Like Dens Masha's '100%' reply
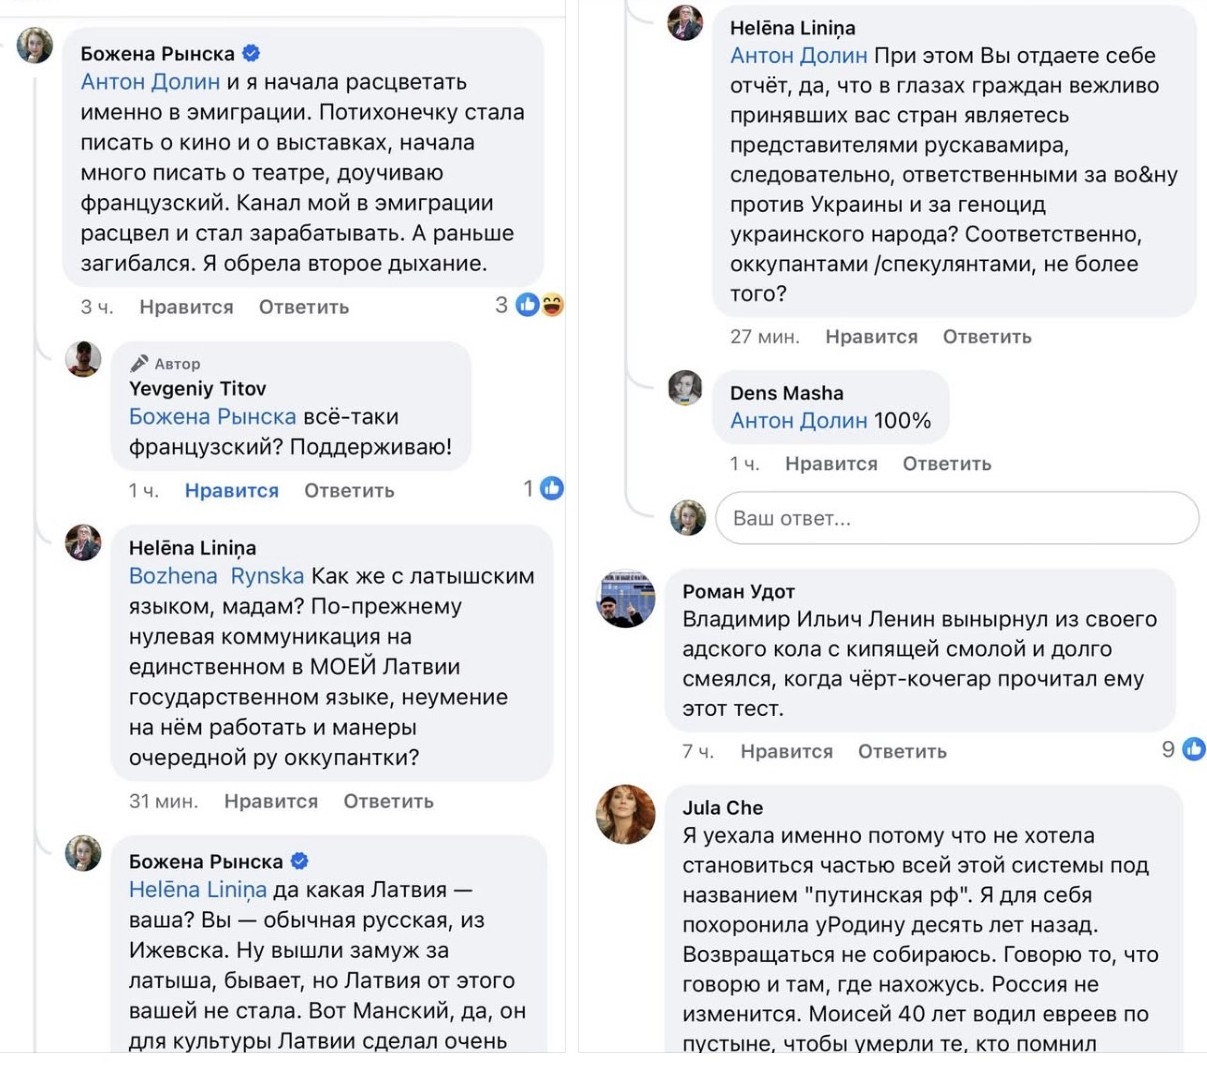This screenshot has width=1207, height=1074. (830, 463)
